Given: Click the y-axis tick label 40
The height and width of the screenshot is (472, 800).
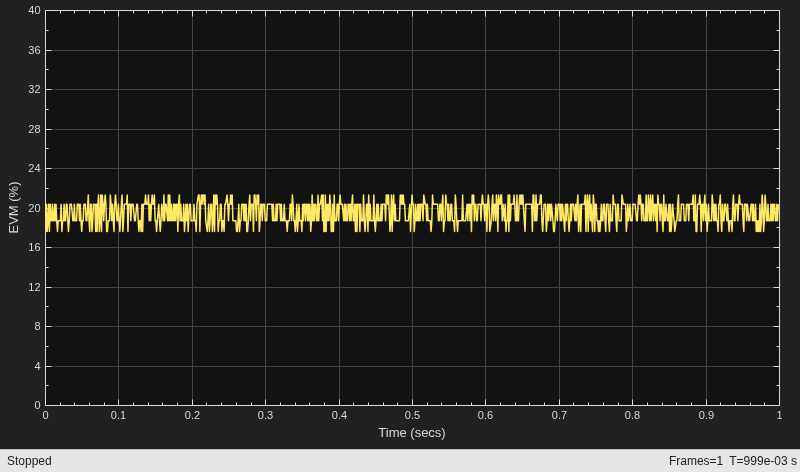Looking at the screenshot, I should pos(34,10).
